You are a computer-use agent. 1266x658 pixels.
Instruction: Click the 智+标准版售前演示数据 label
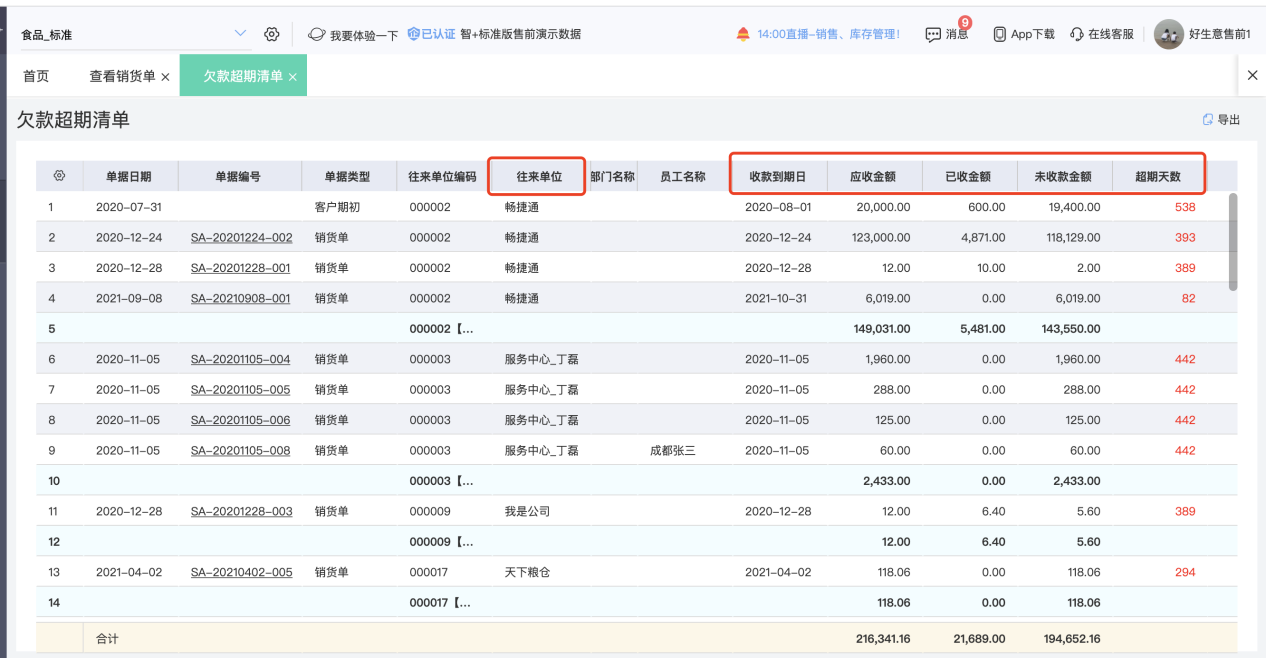point(521,34)
